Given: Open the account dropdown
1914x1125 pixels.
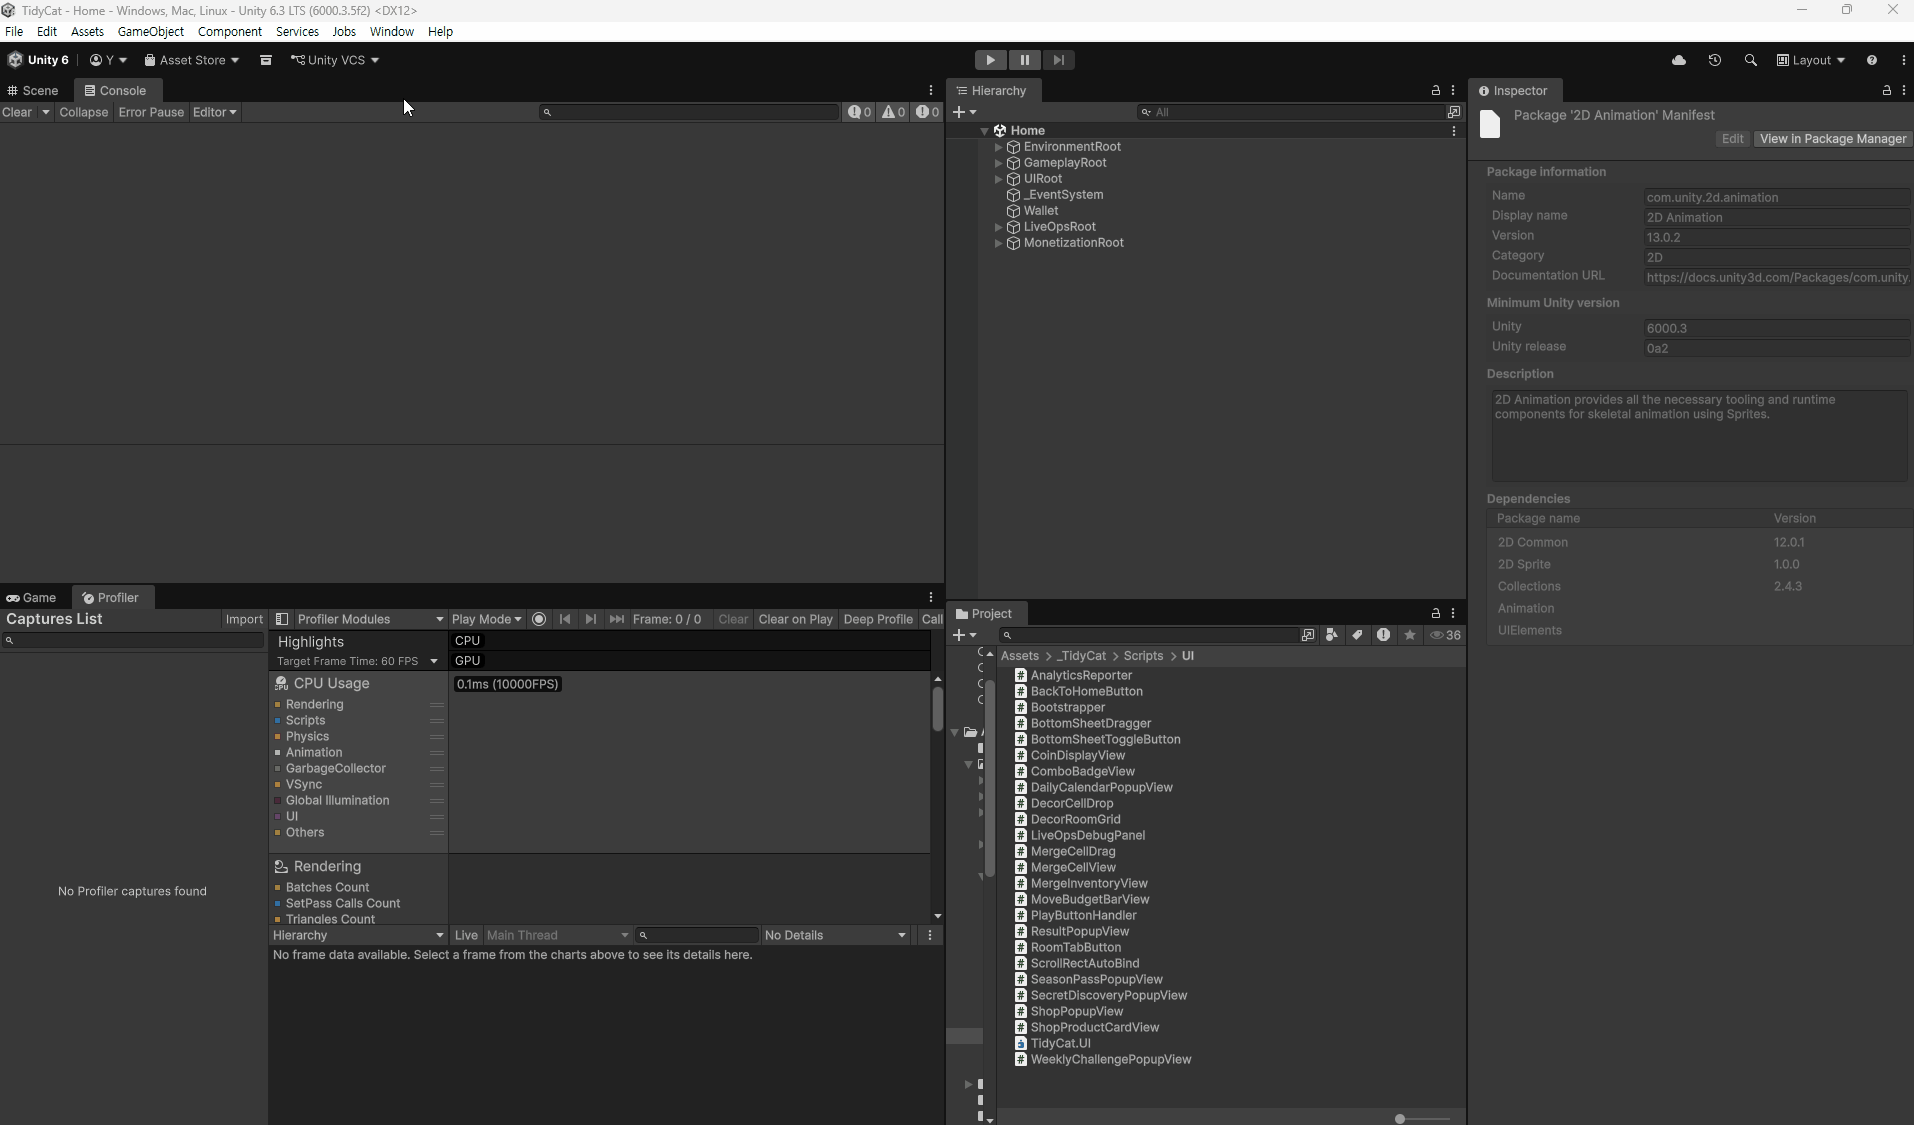Looking at the screenshot, I should tap(108, 60).
